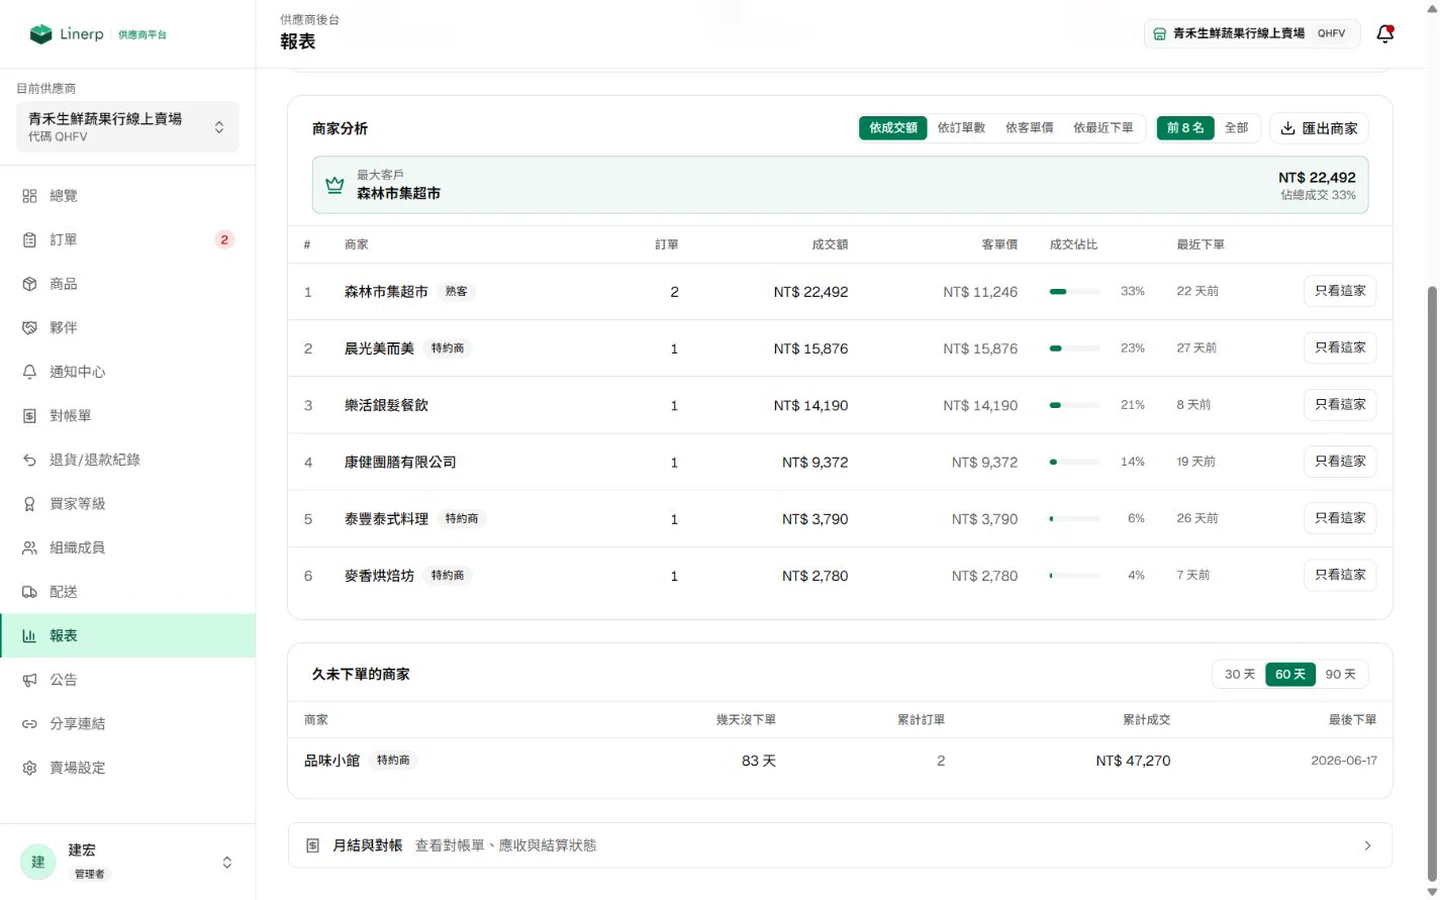Select the 前 8 名 filter

[x=1185, y=128]
